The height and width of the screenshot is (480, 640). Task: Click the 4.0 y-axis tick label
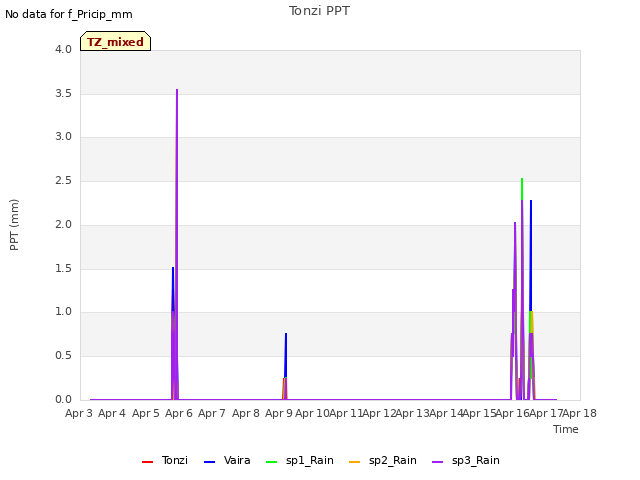63,49
